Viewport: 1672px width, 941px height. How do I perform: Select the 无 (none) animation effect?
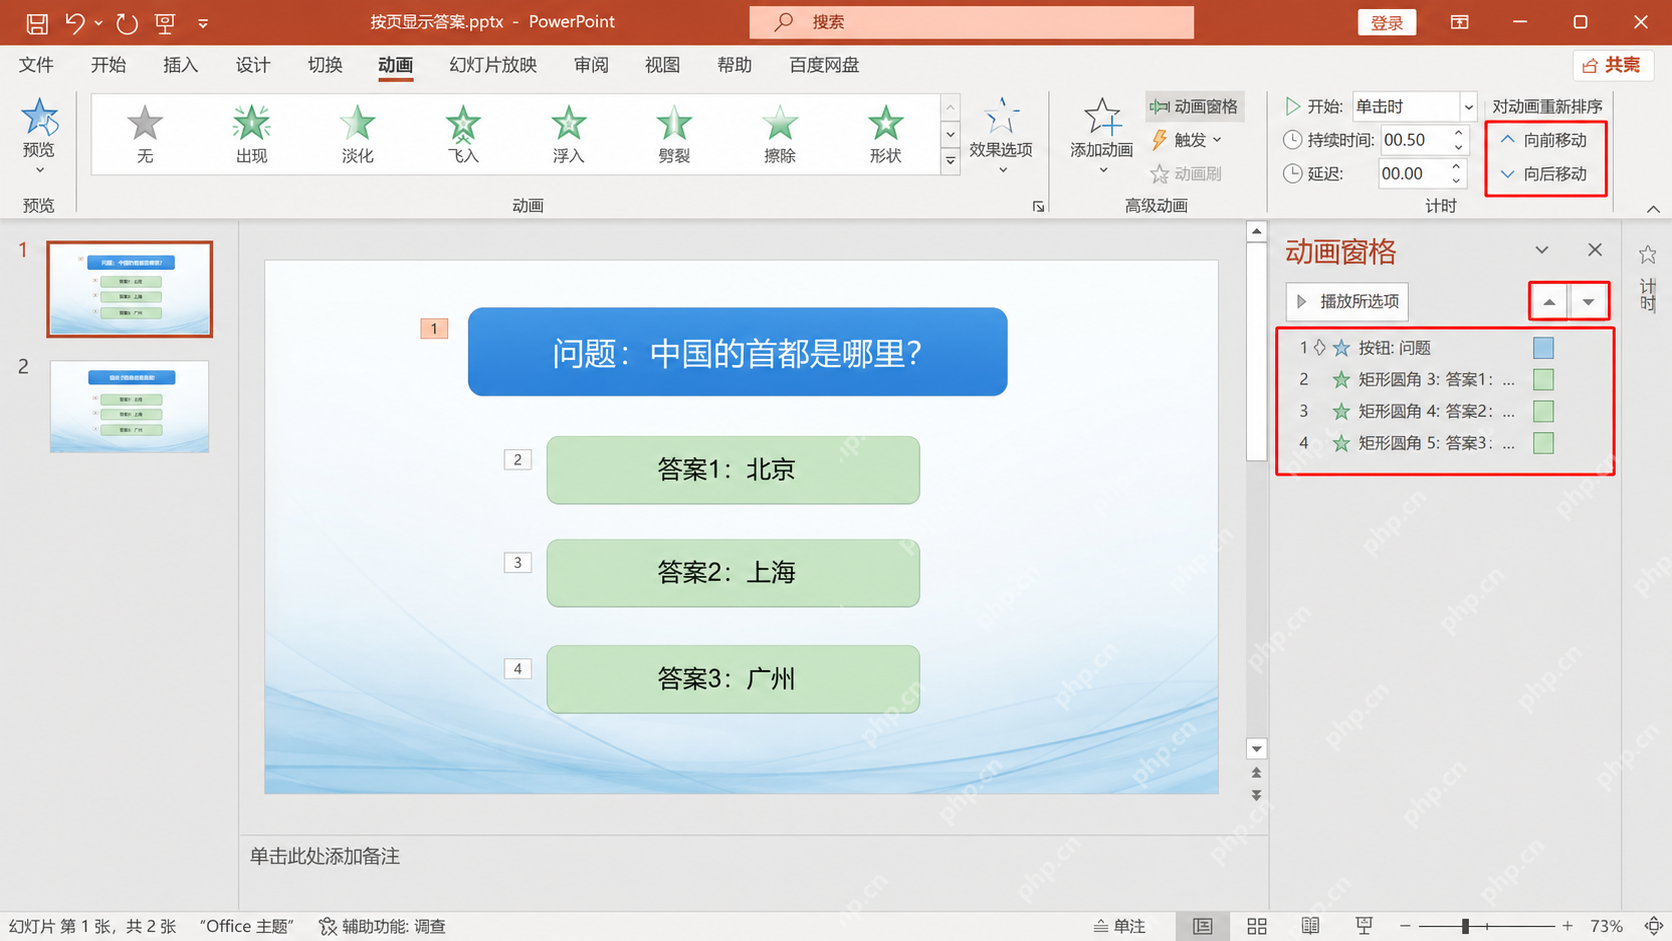pos(145,134)
